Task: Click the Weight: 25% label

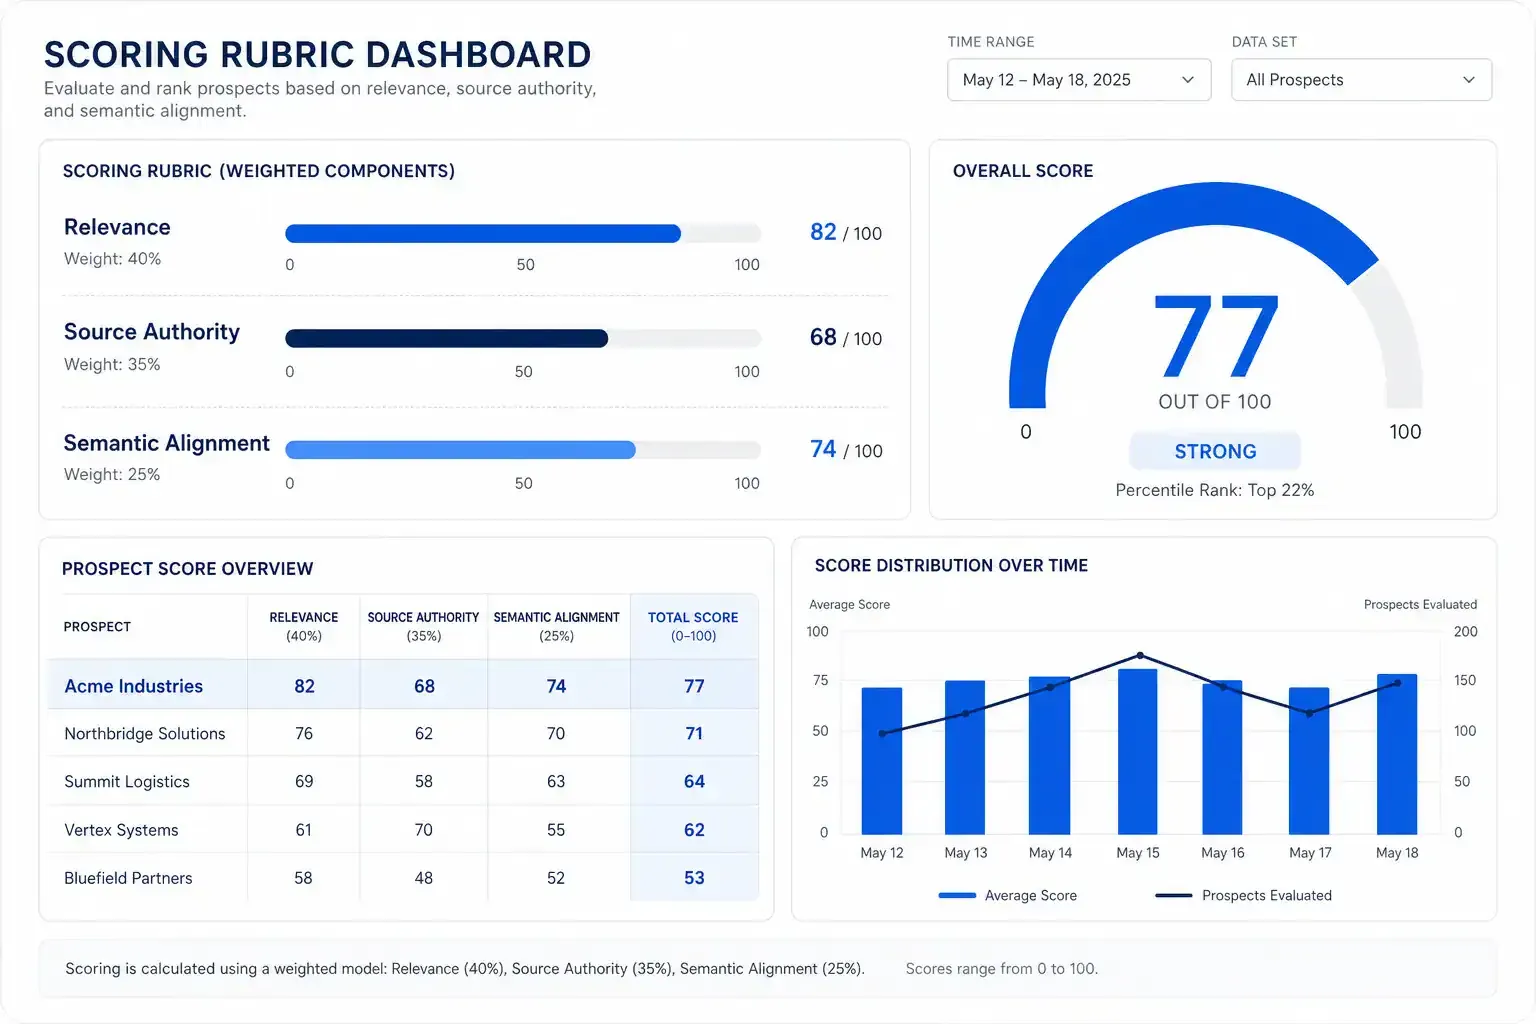Action: (112, 475)
